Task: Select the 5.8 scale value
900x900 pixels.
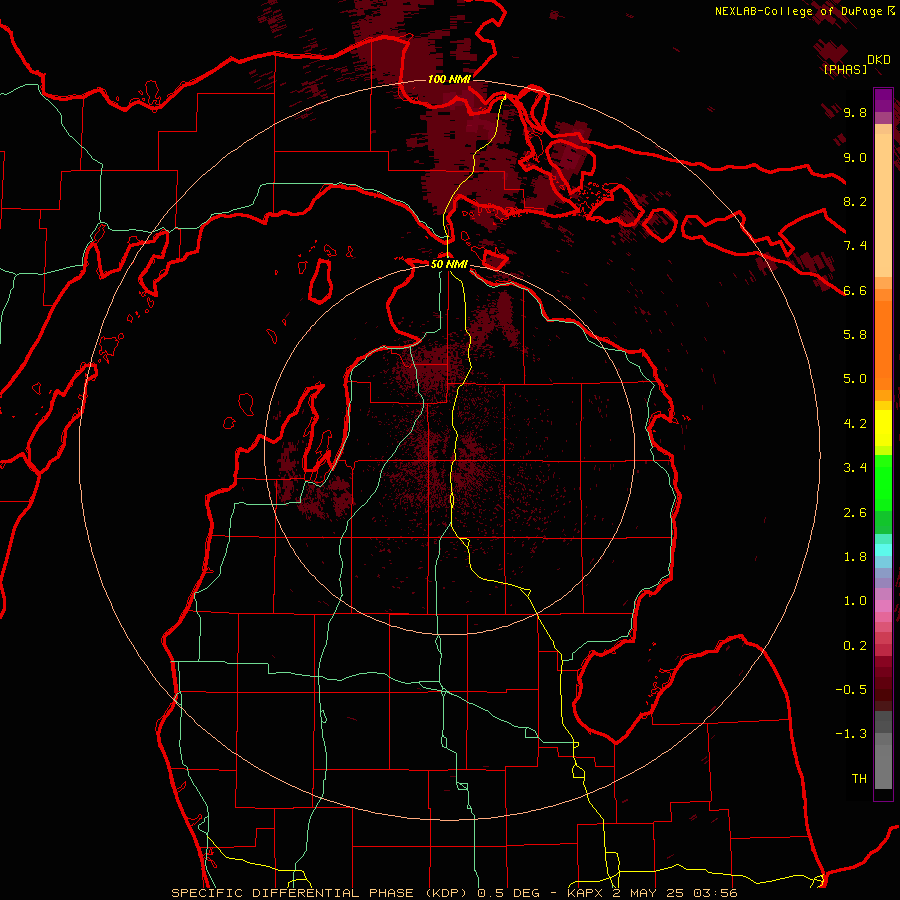Action: 855,335
